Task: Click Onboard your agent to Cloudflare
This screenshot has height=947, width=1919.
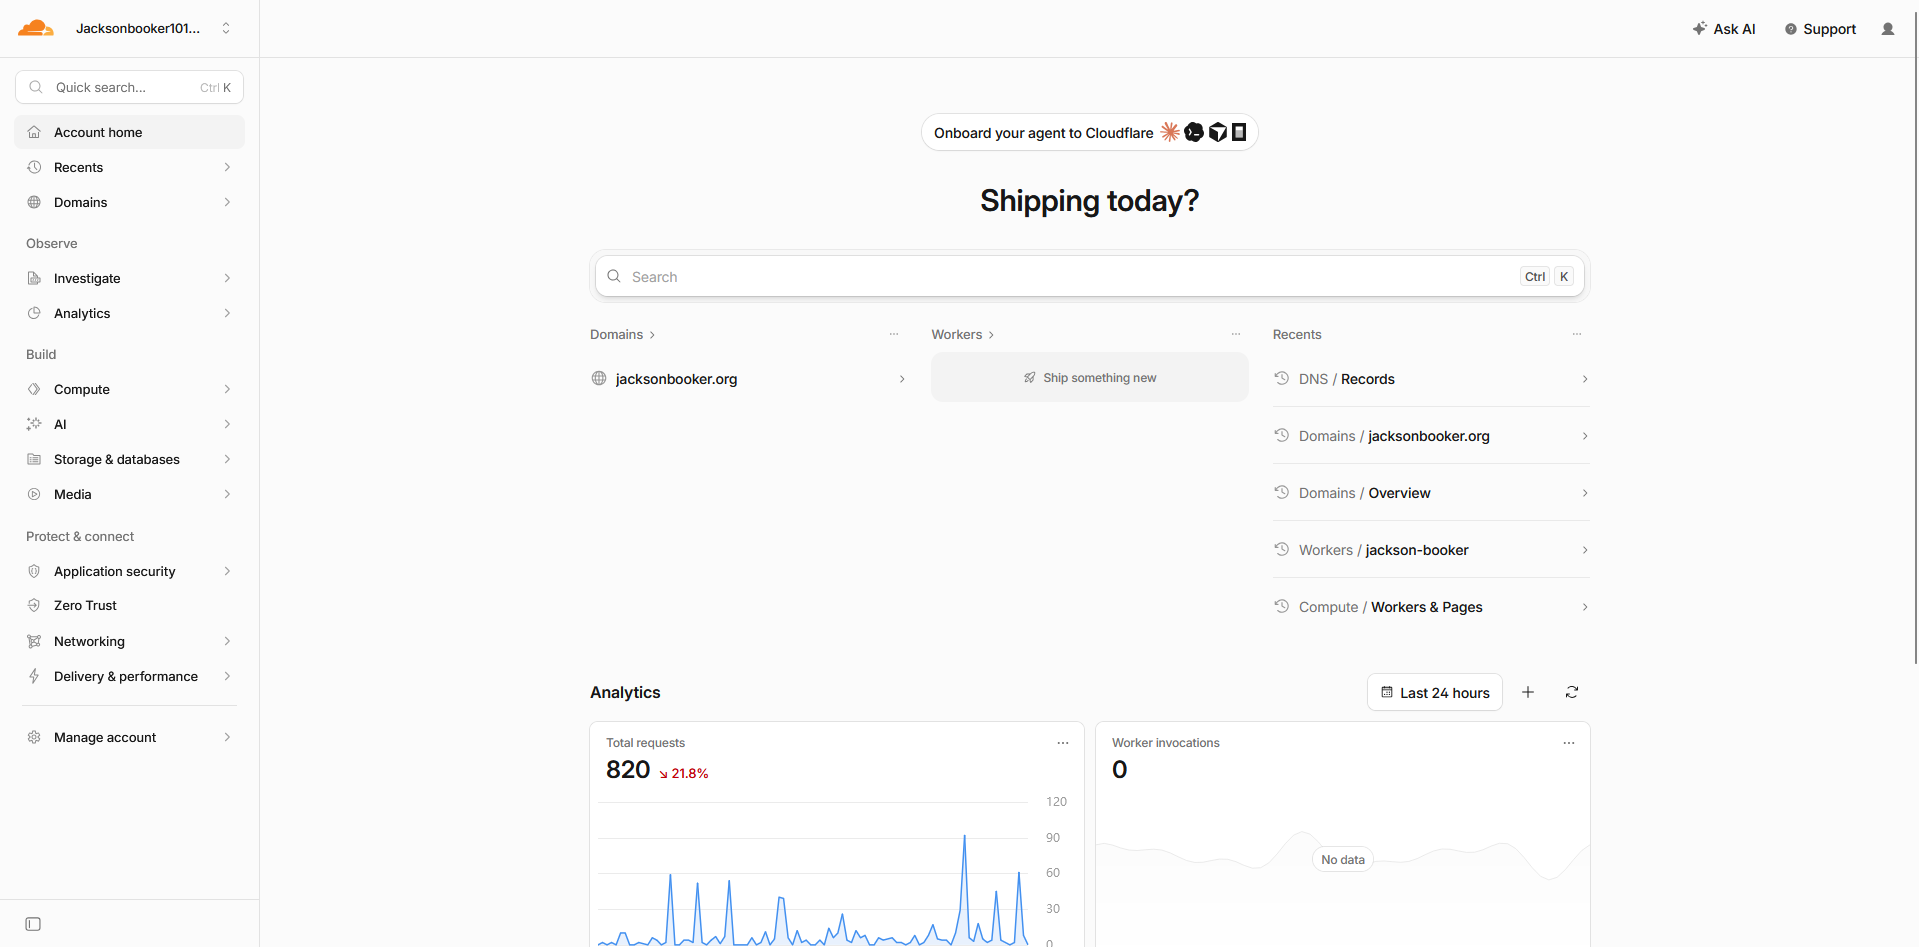Action: coord(1089,133)
